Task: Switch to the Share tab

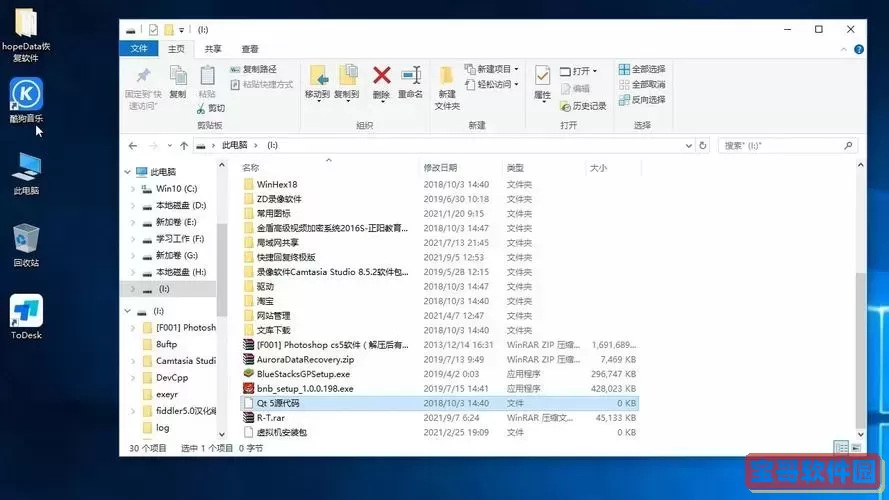Action: coord(213,49)
